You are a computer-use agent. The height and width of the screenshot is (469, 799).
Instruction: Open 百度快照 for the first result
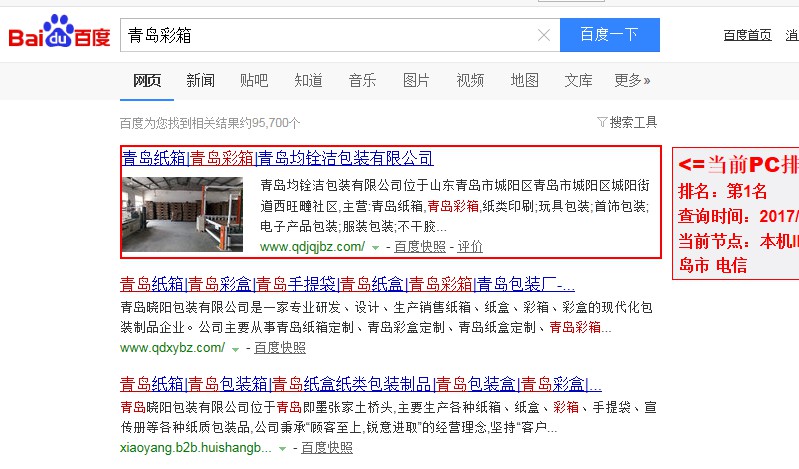[419, 246]
